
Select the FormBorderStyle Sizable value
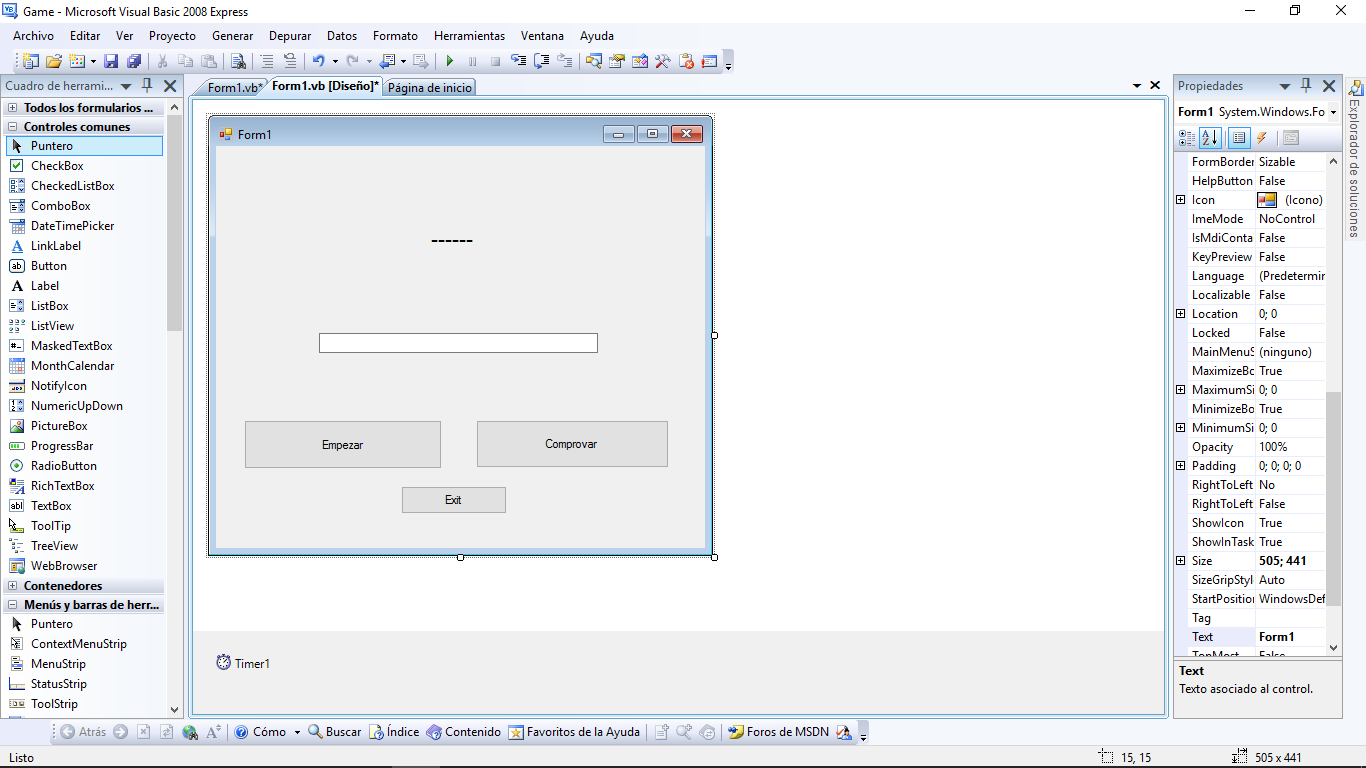coord(1291,162)
